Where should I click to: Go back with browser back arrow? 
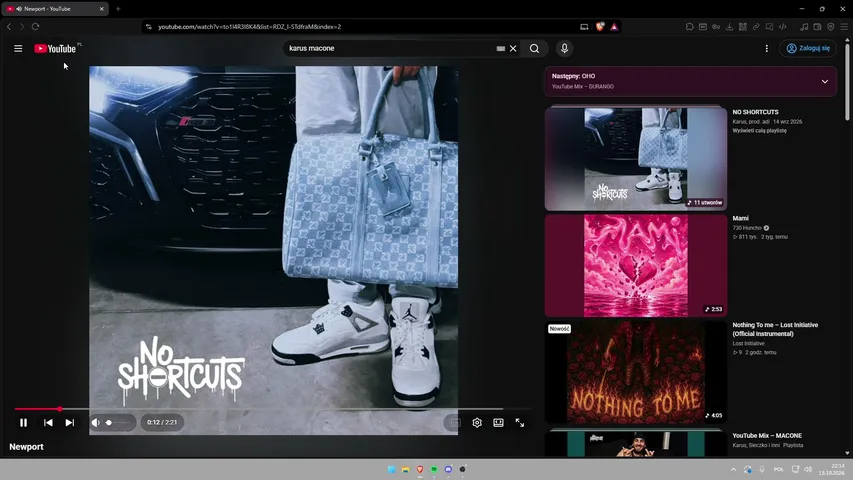pos(9,27)
